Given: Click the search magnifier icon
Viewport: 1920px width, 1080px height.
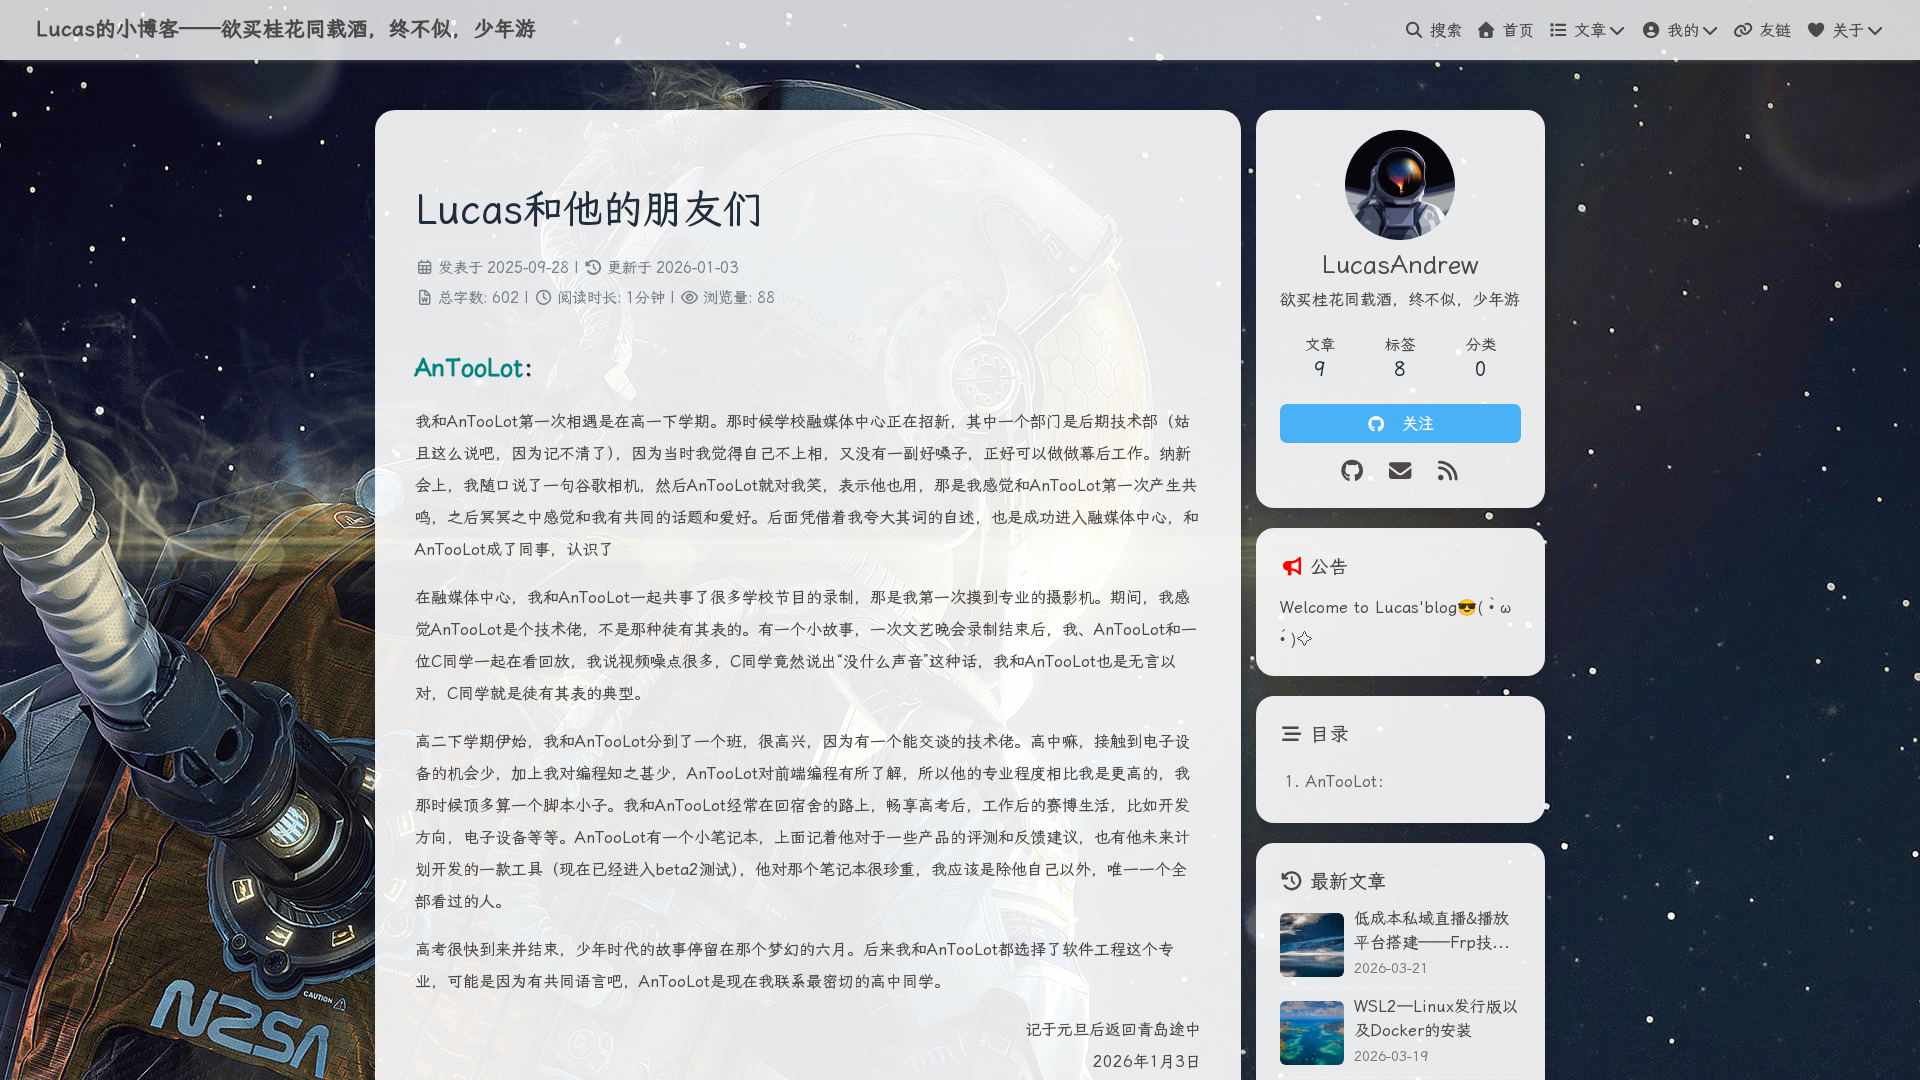Looking at the screenshot, I should point(1413,30).
